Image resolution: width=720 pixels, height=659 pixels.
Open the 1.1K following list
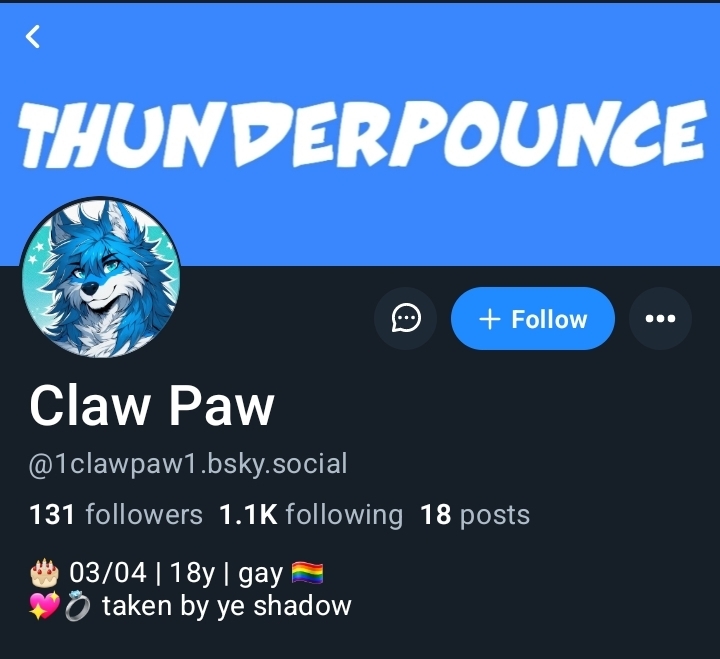(x=311, y=514)
